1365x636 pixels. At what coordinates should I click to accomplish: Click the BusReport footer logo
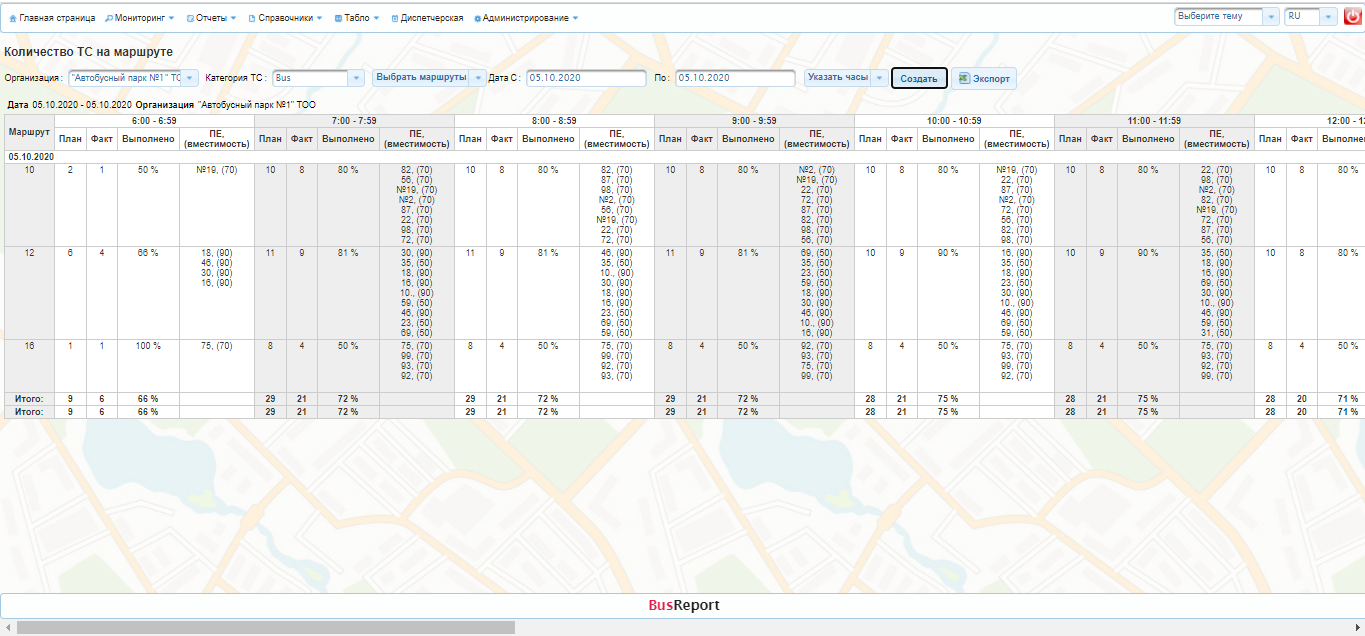click(x=683, y=605)
